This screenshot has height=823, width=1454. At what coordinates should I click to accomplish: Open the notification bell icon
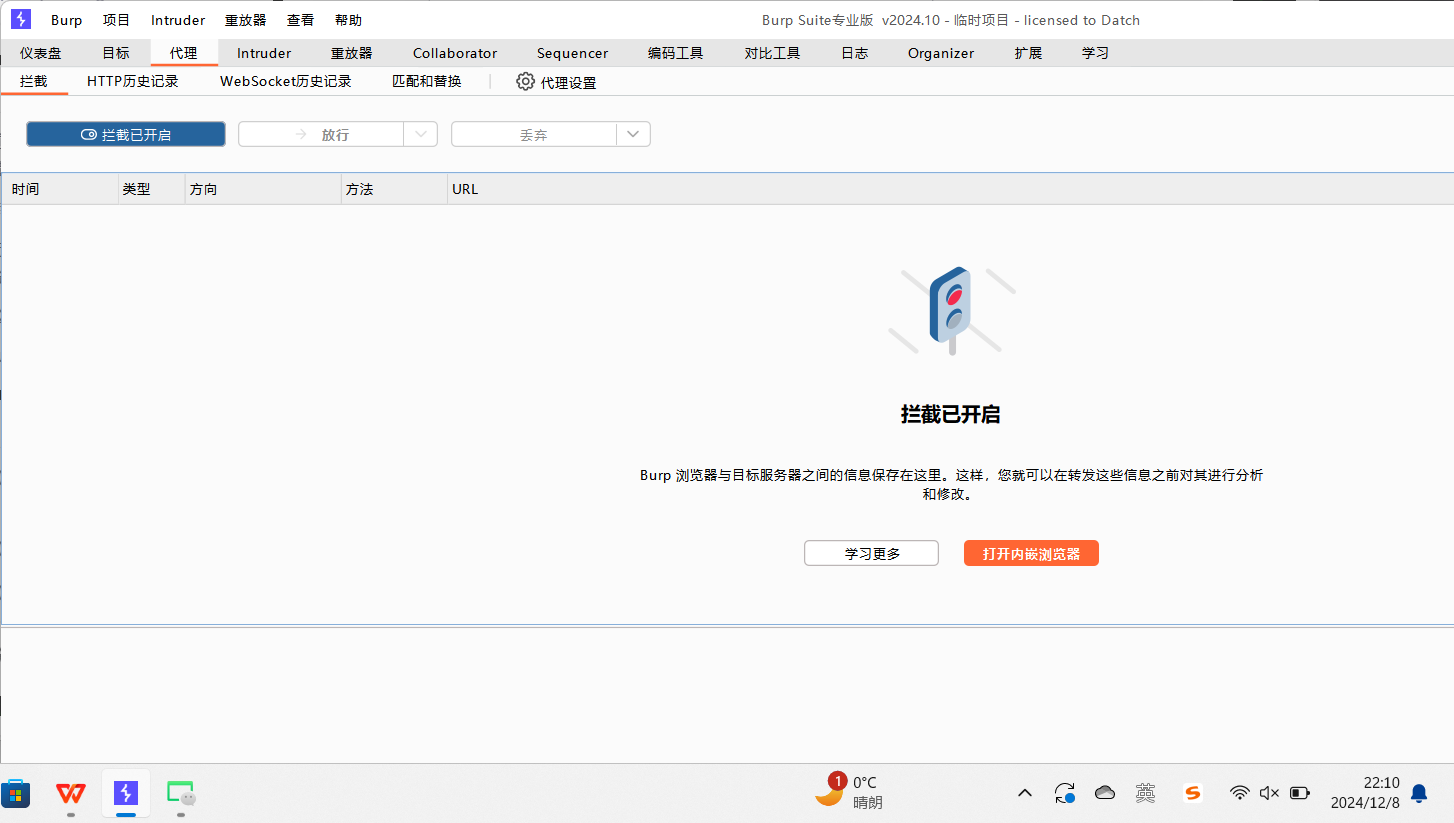1418,793
